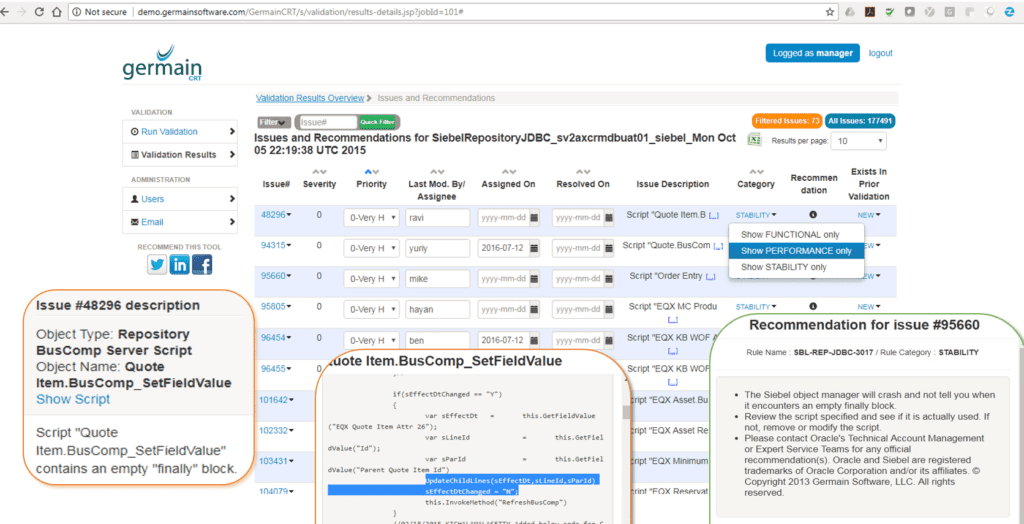The height and width of the screenshot is (524, 1024).
Task: Click Filtered Issues: 73 badge
Action: [x=787, y=121]
